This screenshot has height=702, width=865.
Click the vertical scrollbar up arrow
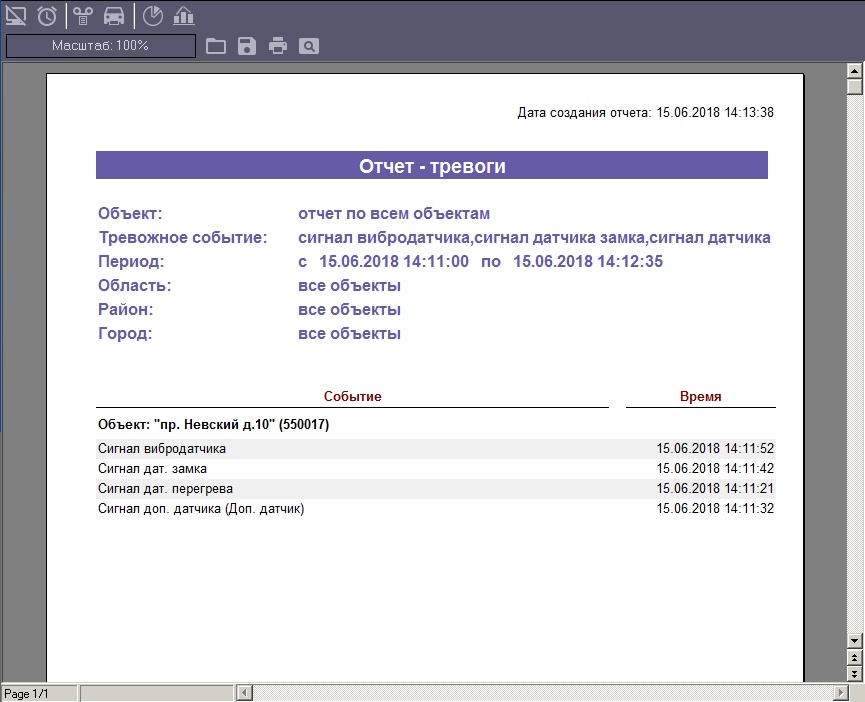click(854, 71)
